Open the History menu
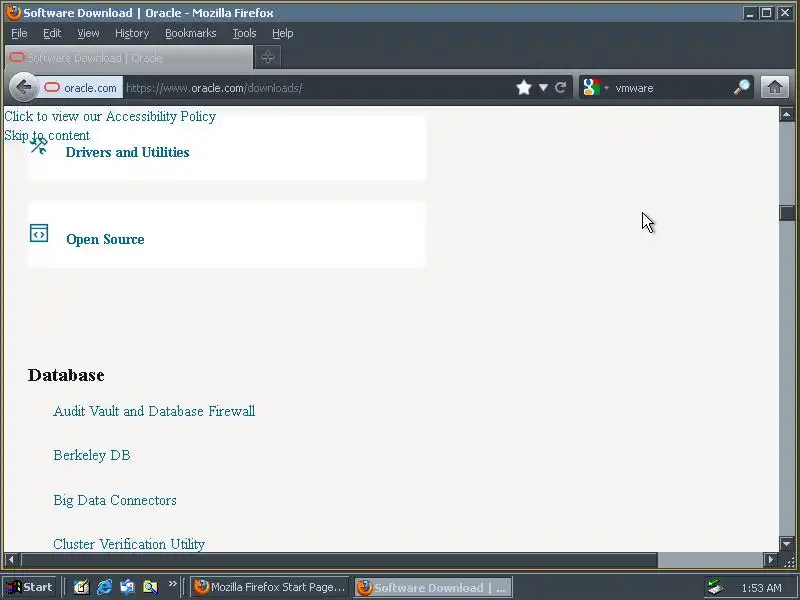The image size is (800, 600). coord(132,33)
